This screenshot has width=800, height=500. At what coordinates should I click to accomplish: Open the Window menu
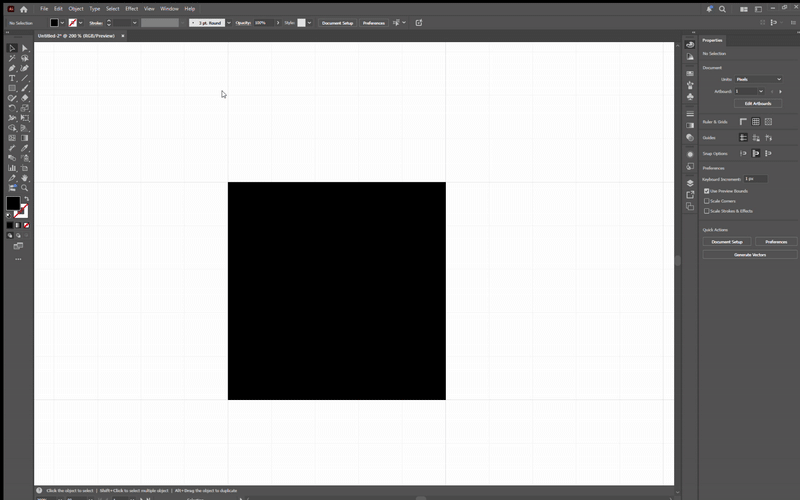[169, 9]
